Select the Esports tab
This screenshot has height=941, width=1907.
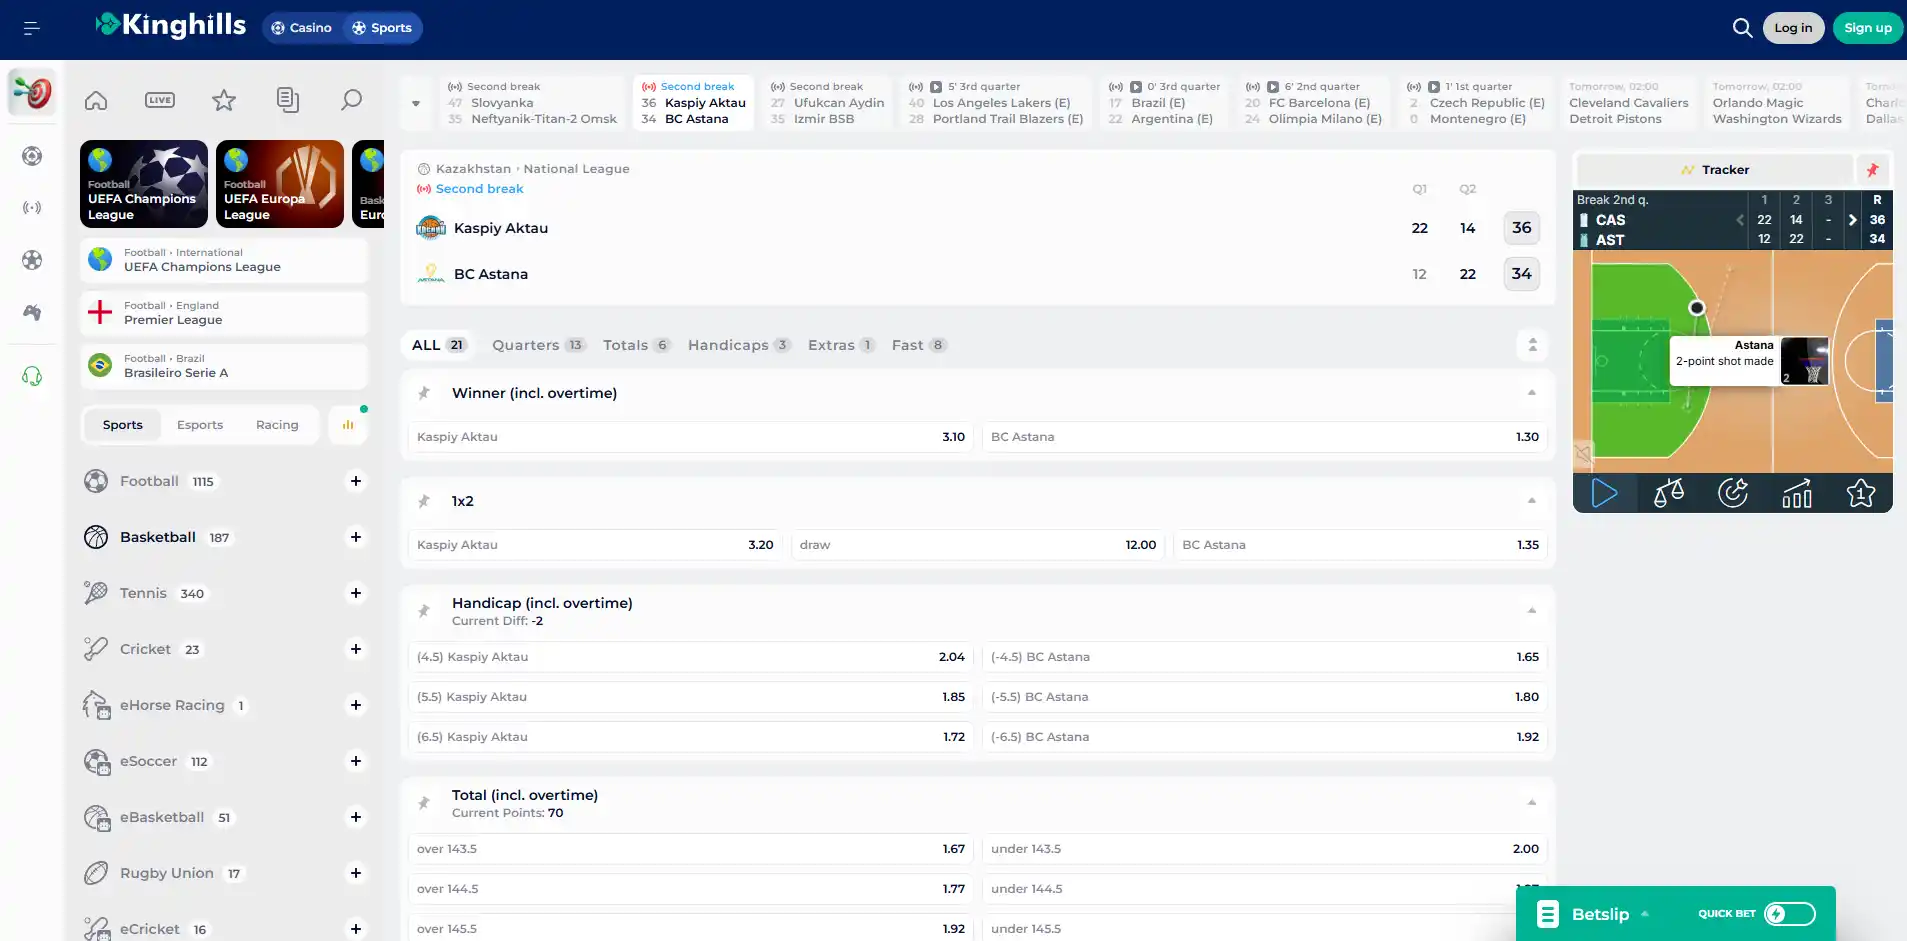(200, 425)
